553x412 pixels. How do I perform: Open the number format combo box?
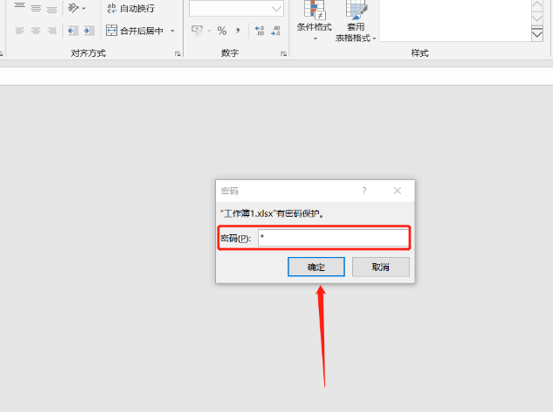pos(236,8)
